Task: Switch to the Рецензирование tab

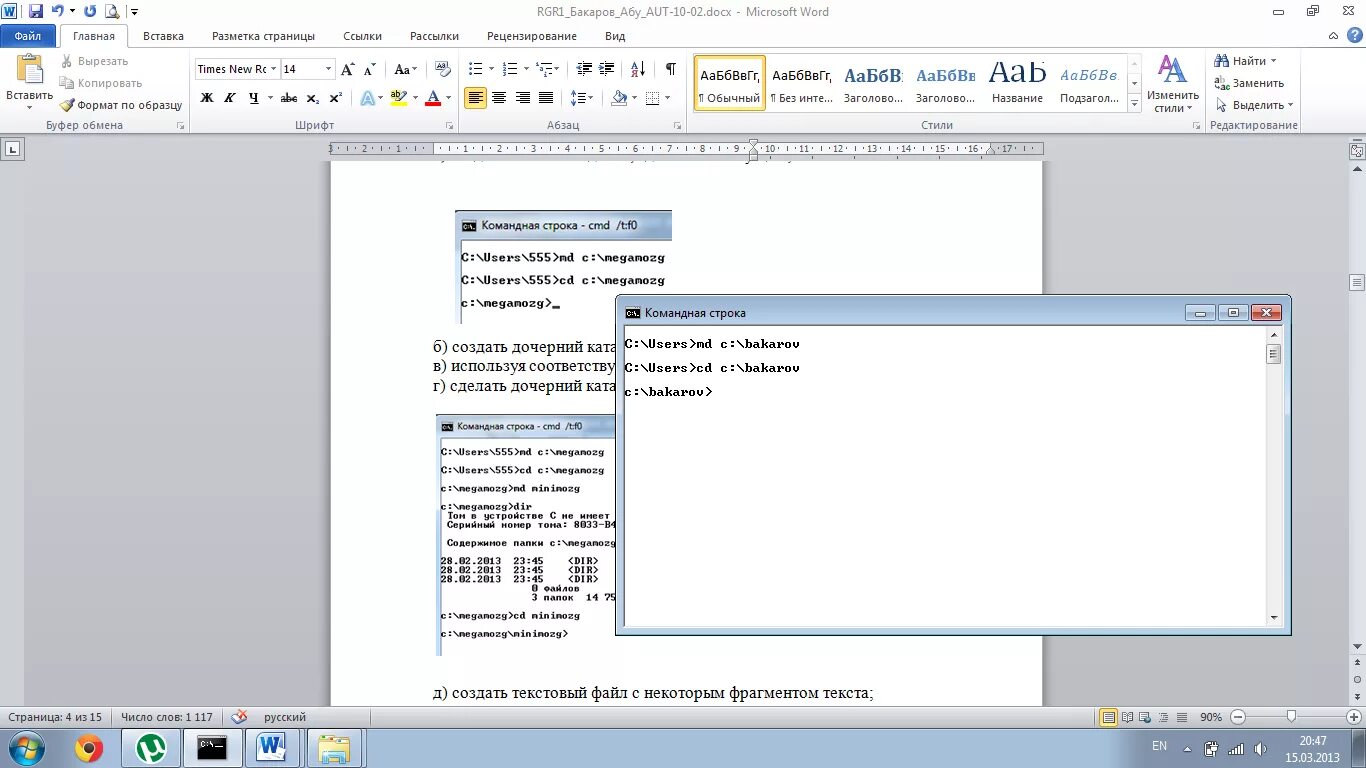Action: [532, 36]
